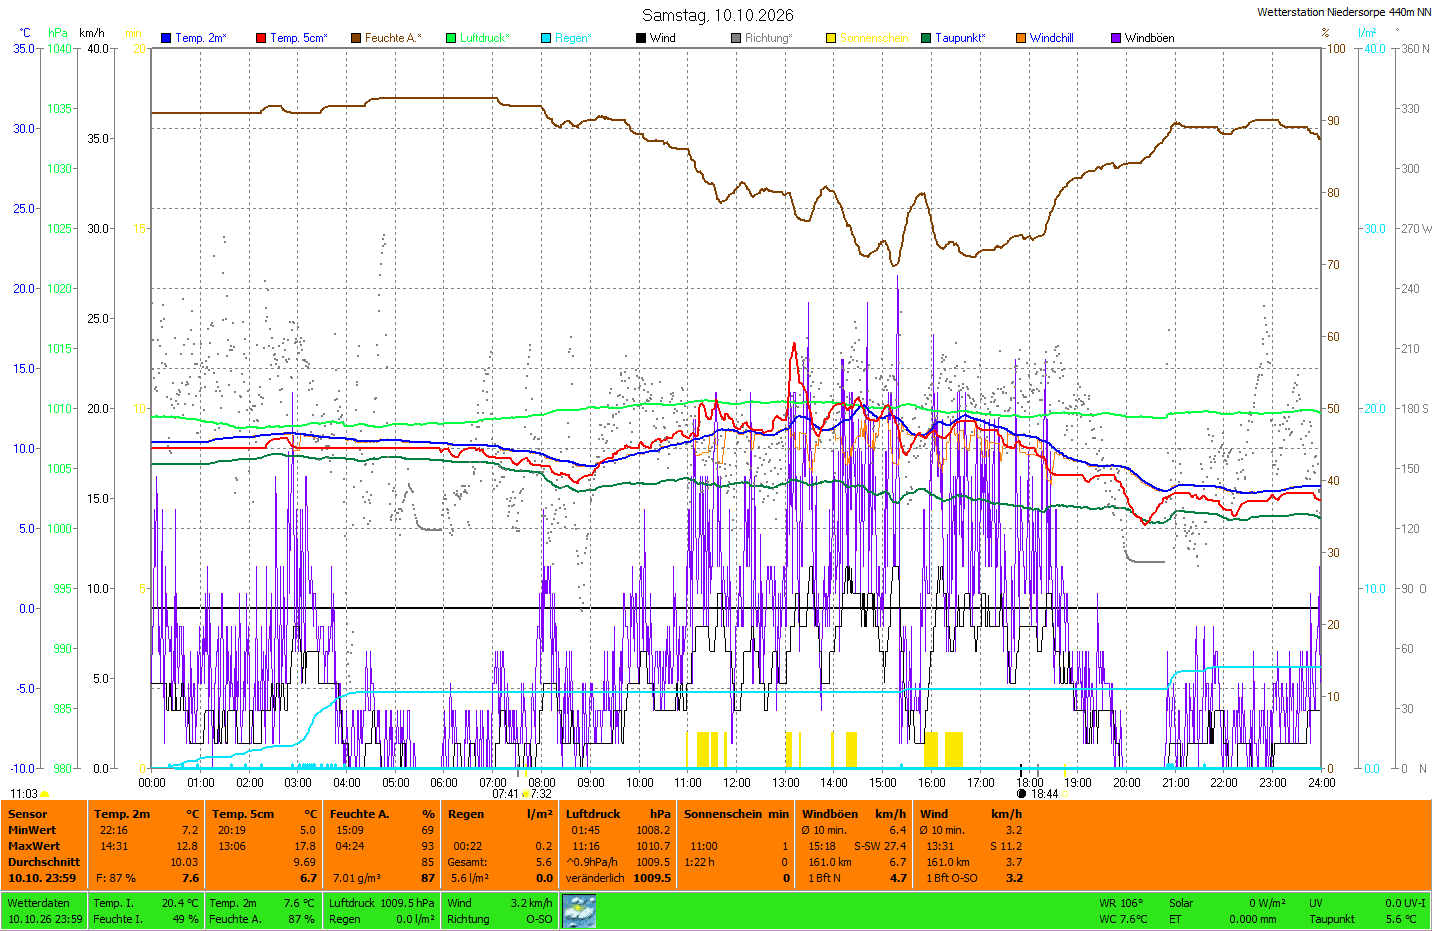Viewport: 1432px width, 931px height.
Task: Click the Solar label in green bar
Action: click(1181, 903)
